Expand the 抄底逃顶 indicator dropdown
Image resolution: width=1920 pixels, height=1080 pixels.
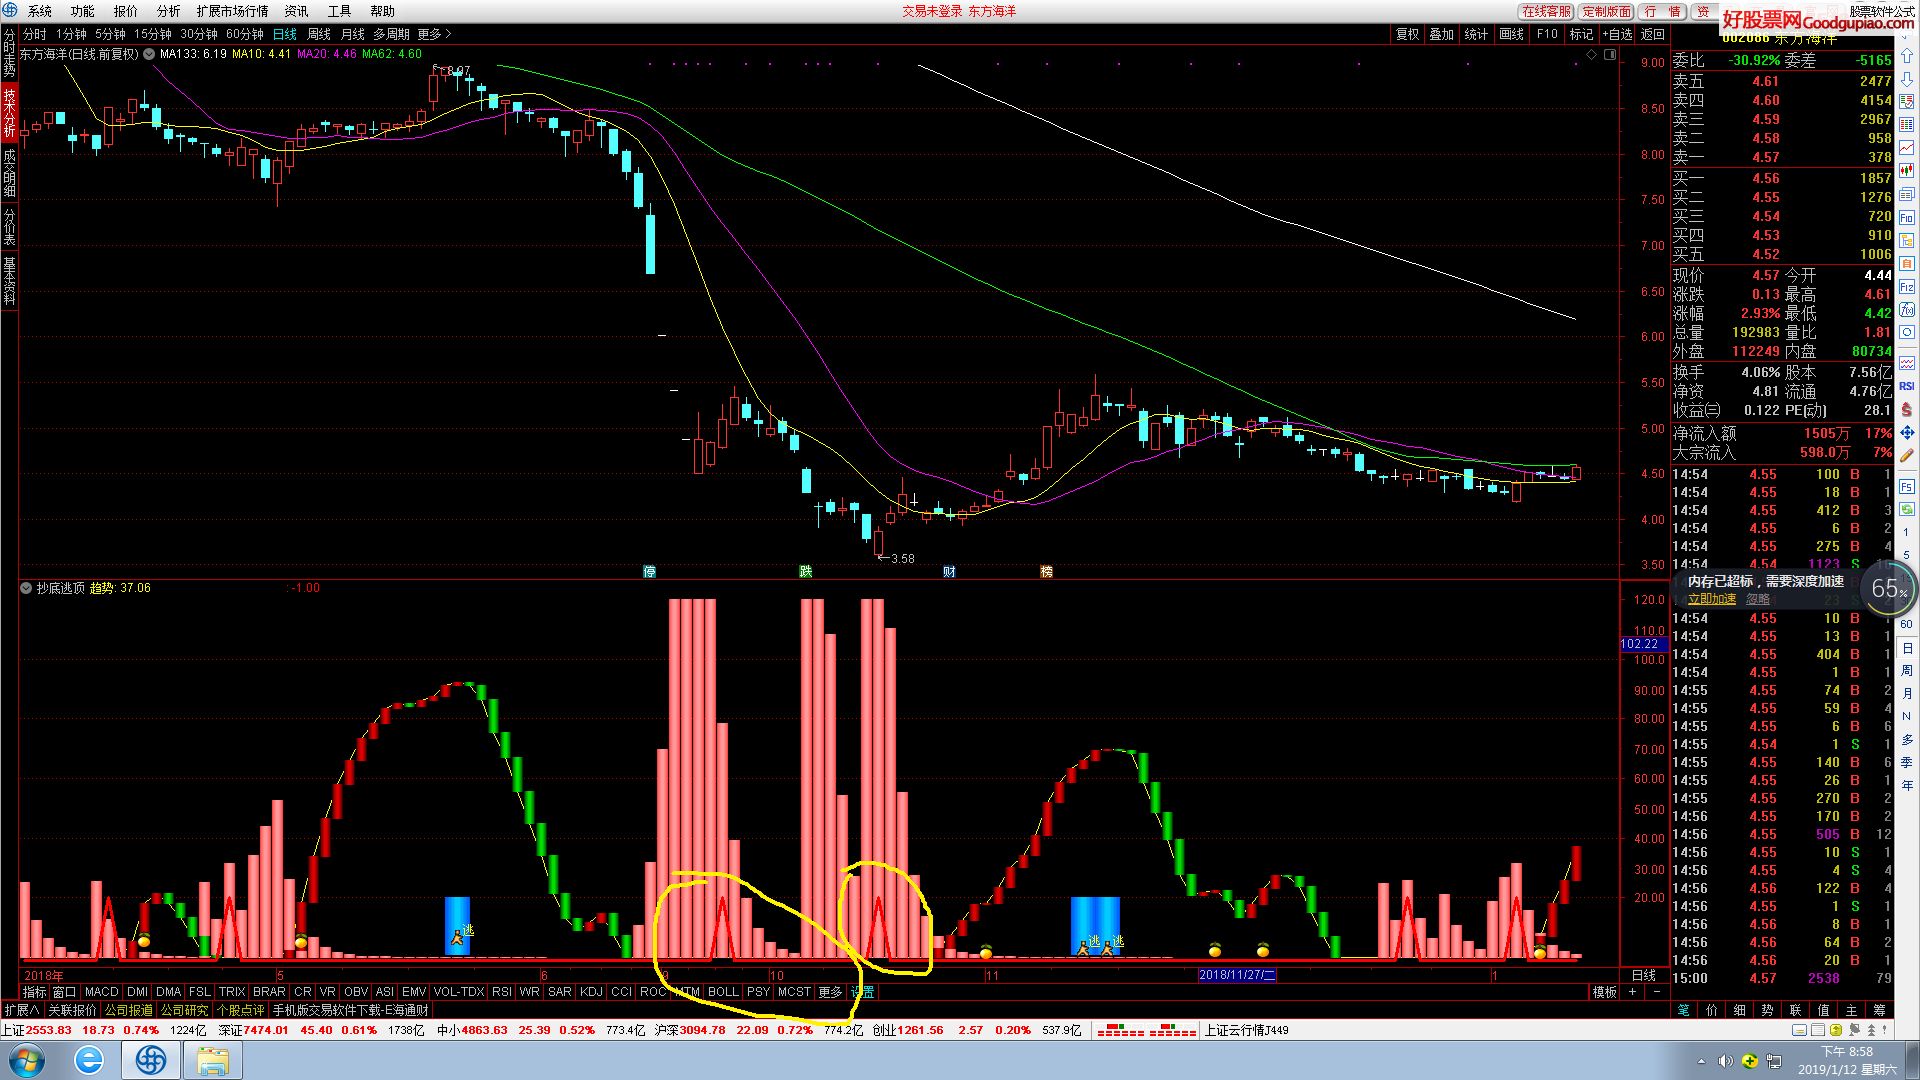pos(26,588)
